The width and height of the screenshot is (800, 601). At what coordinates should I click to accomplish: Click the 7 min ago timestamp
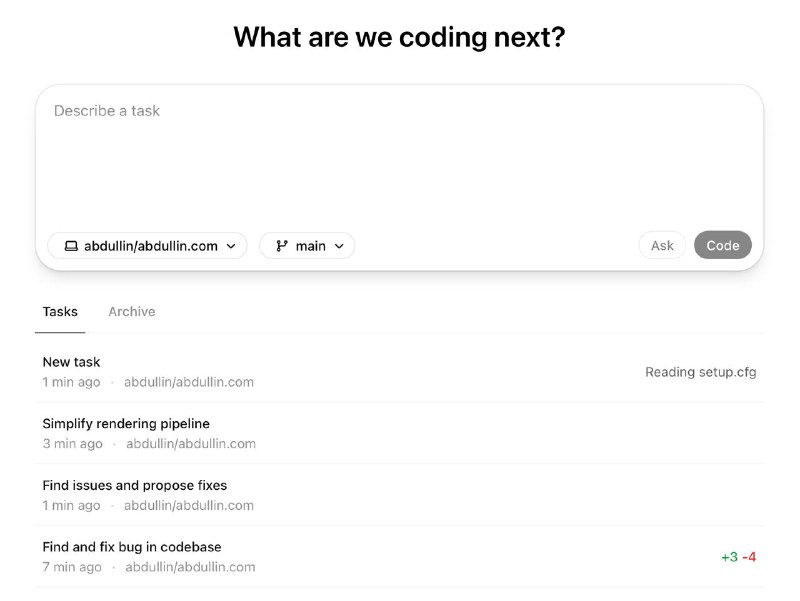[x=72, y=567]
